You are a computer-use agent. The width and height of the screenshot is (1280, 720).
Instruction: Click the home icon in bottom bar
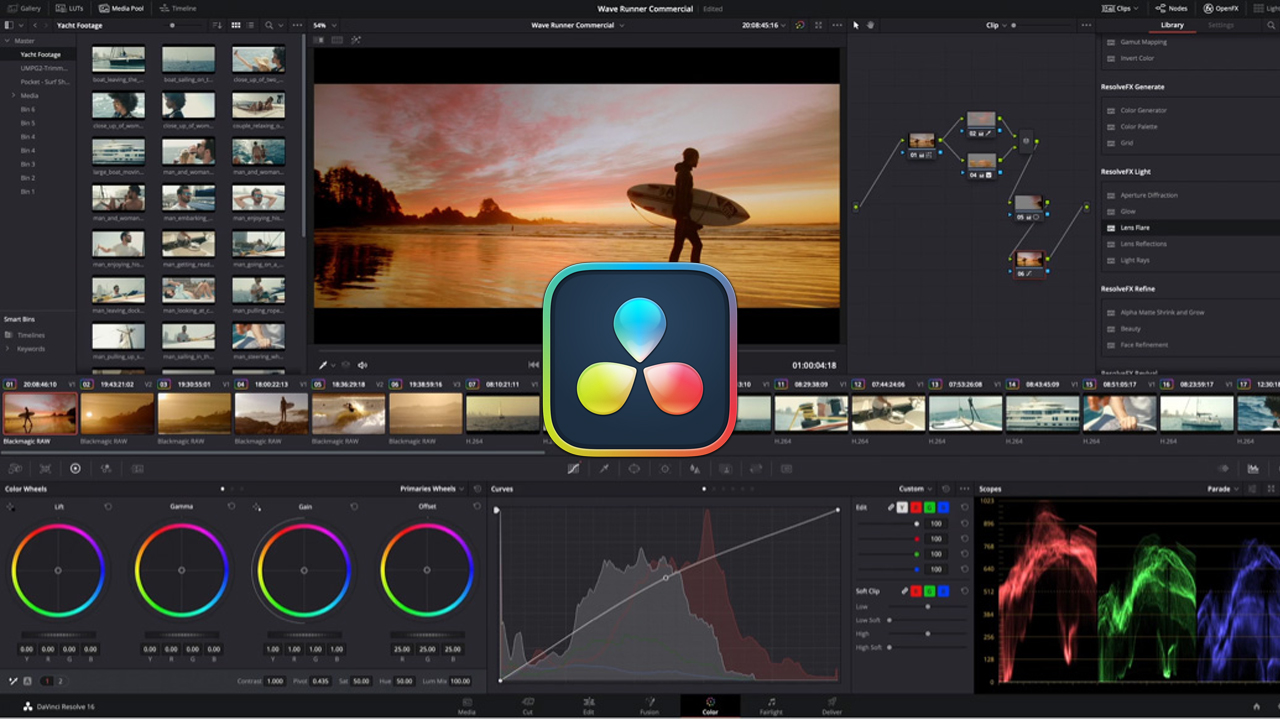1257,706
